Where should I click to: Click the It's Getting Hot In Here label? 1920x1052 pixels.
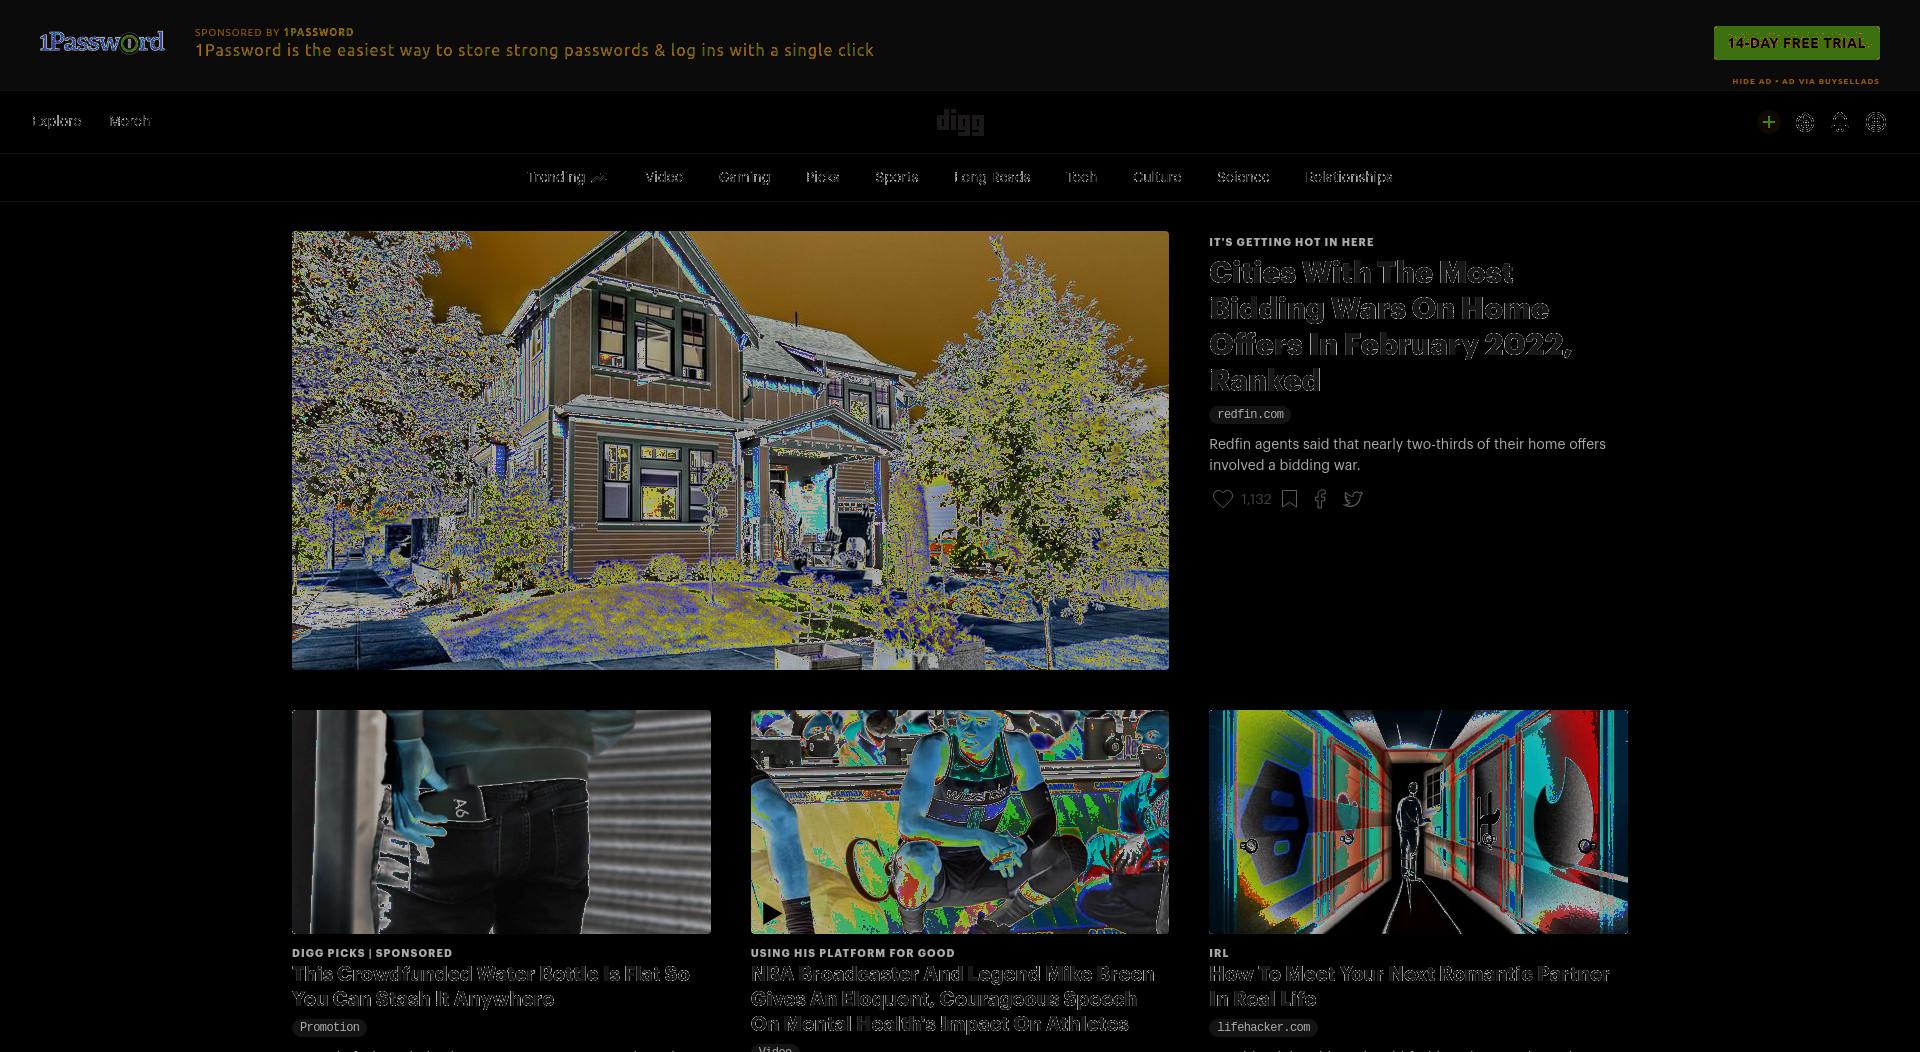click(1291, 242)
